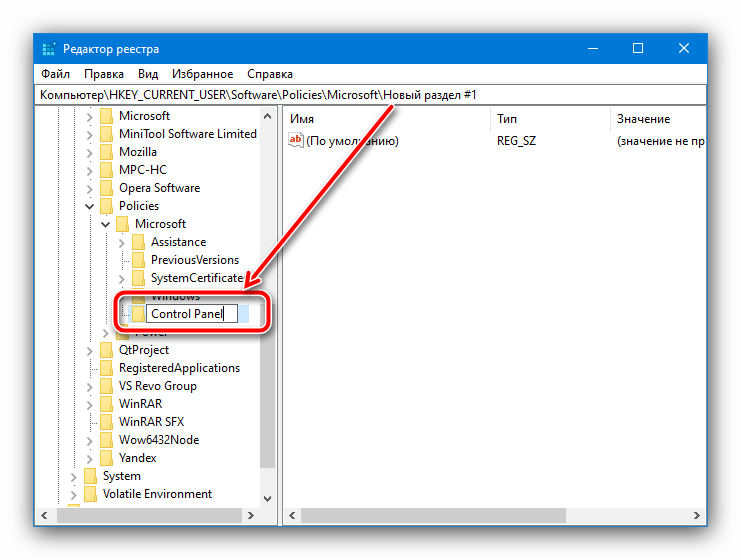741x560 pixels.
Task: Expand the Volatile Environment key
Action: tap(73, 495)
